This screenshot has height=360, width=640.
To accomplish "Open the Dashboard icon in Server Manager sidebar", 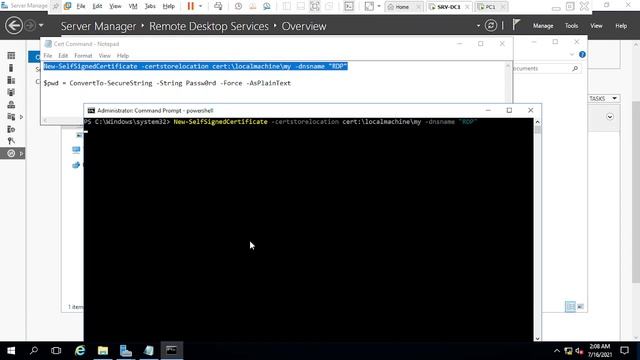I will point(11,56).
